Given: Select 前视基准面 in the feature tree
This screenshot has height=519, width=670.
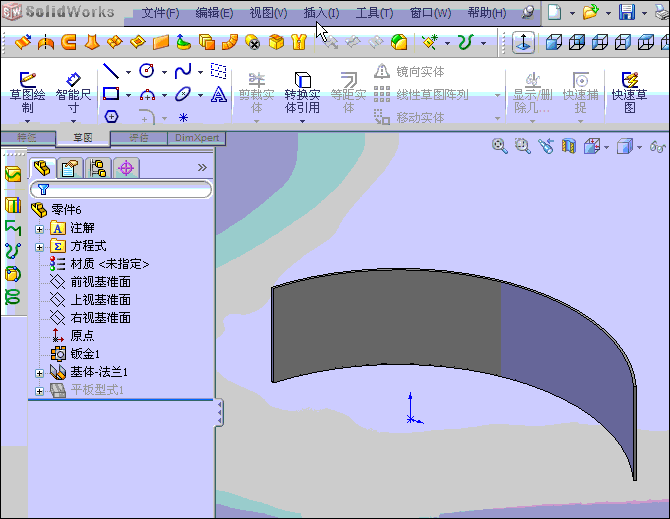Looking at the screenshot, I should coord(90,282).
